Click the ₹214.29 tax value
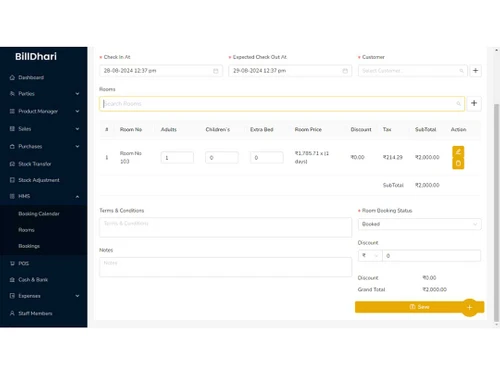Viewport: 500px width, 375px height. click(393, 157)
